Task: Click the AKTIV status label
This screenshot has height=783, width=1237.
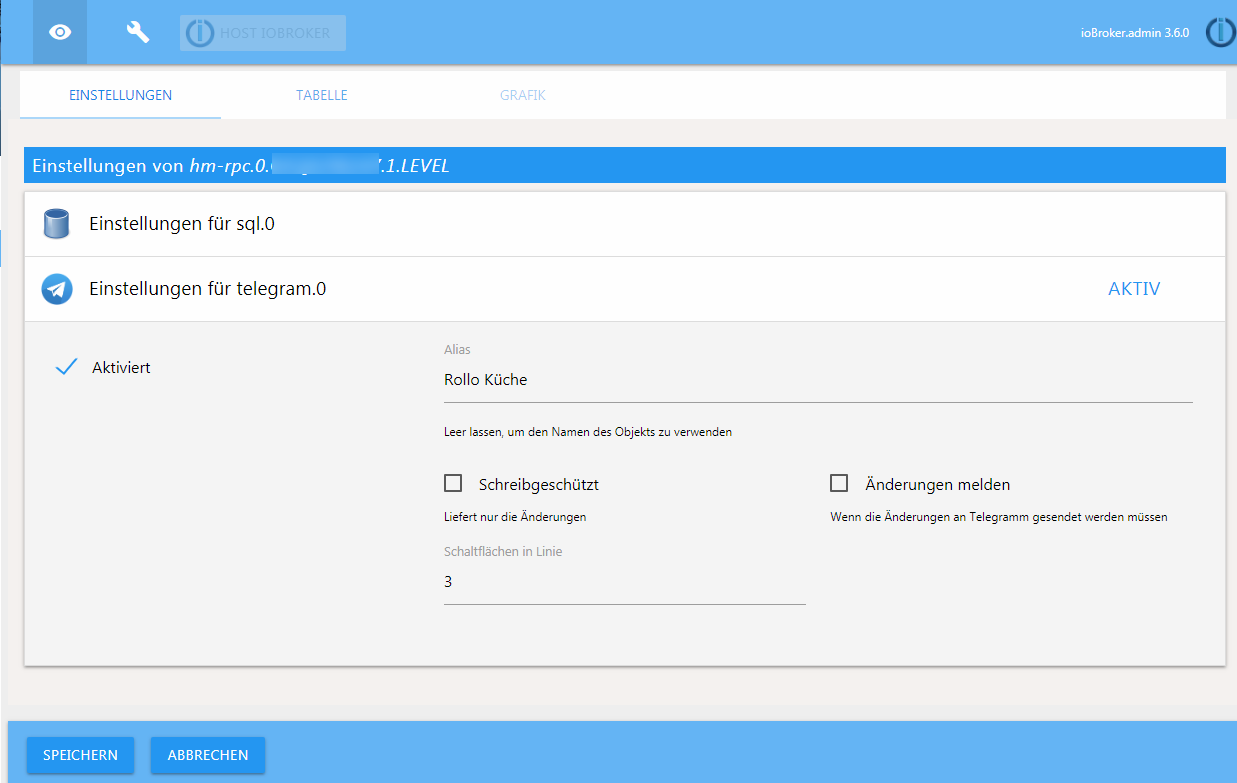Action: [x=1134, y=289]
